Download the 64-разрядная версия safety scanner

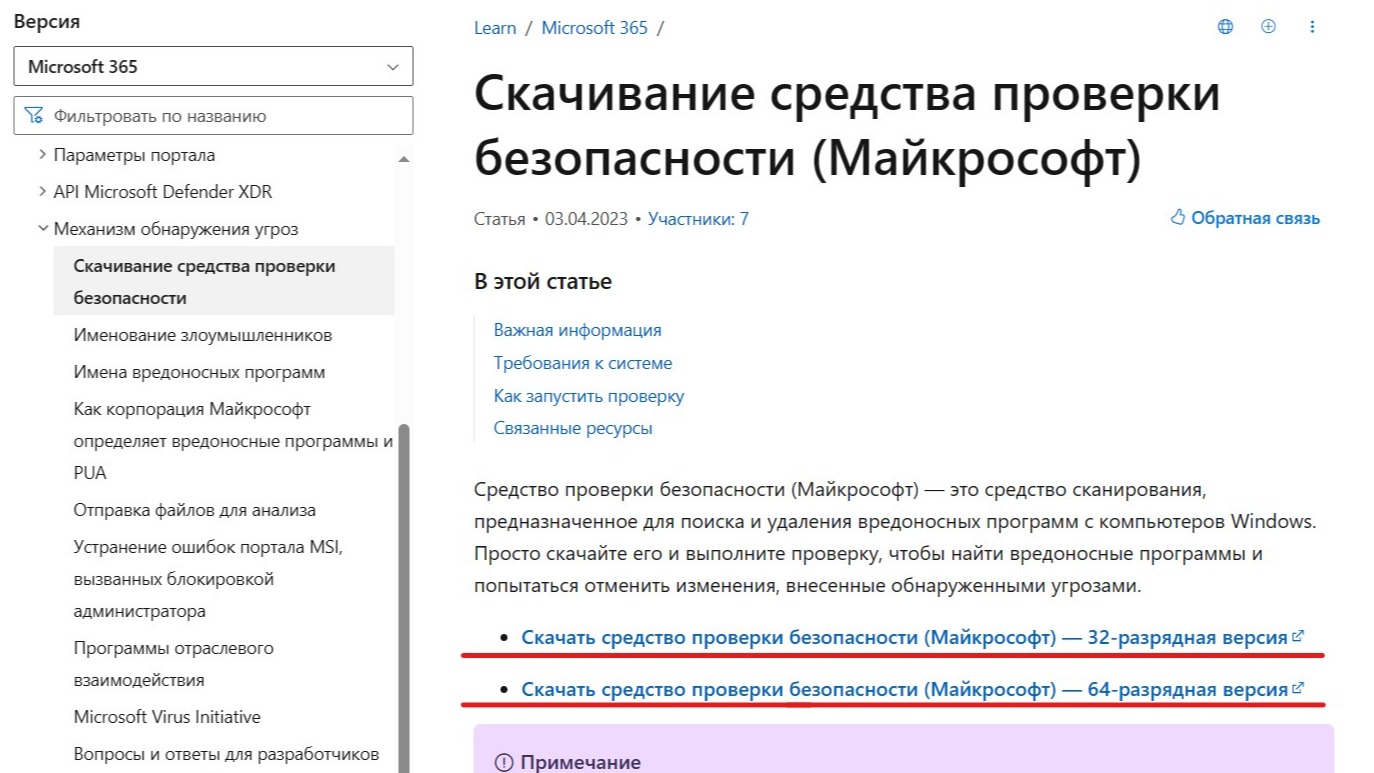pyautogui.click(x=904, y=689)
